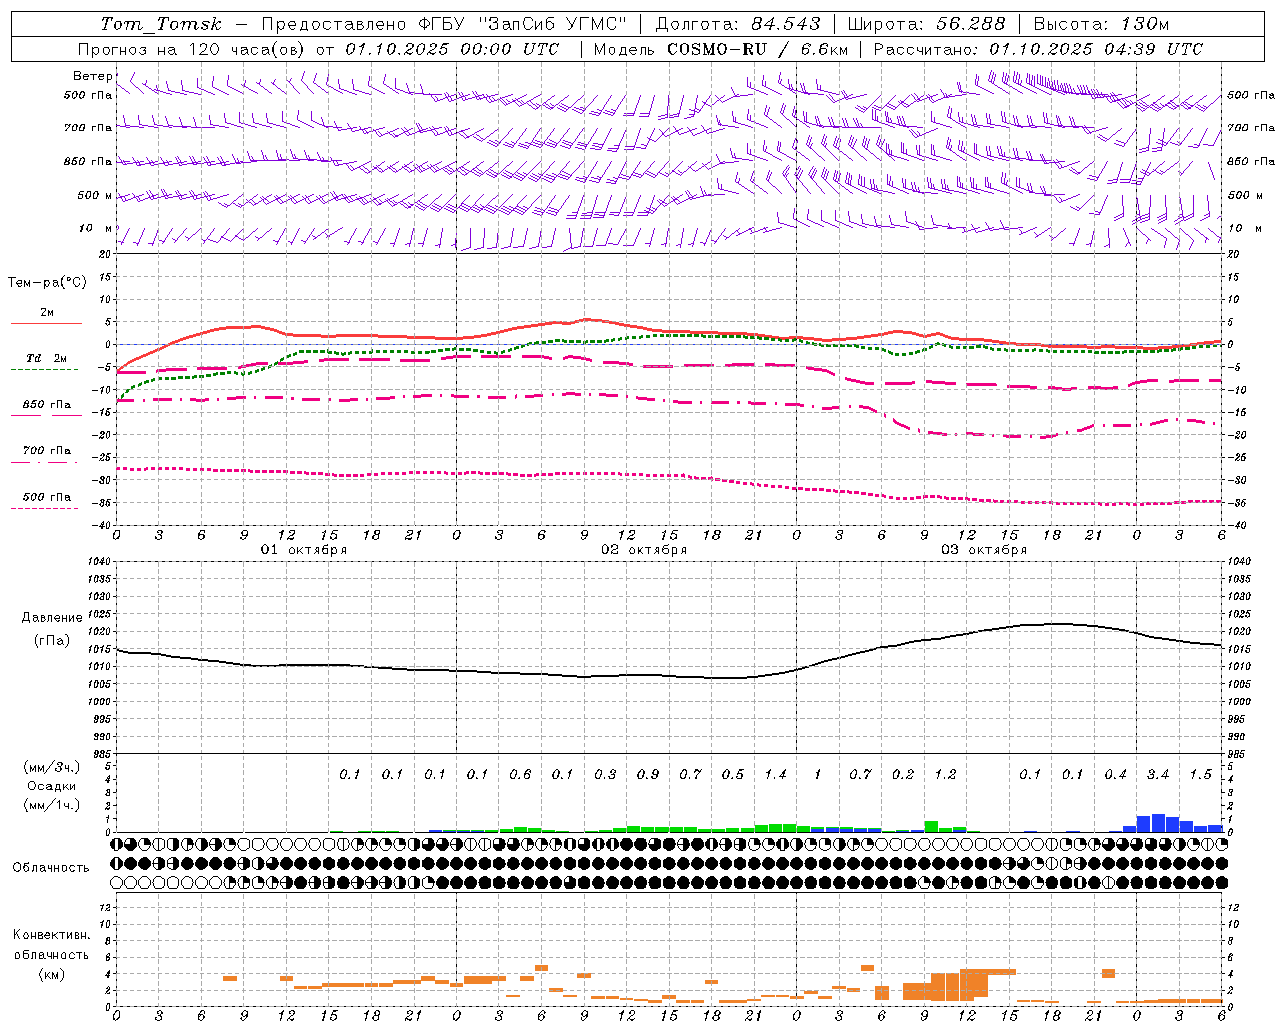Click the red 2м temperature legend line
1280x1024 pixels.
click(46, 323)
